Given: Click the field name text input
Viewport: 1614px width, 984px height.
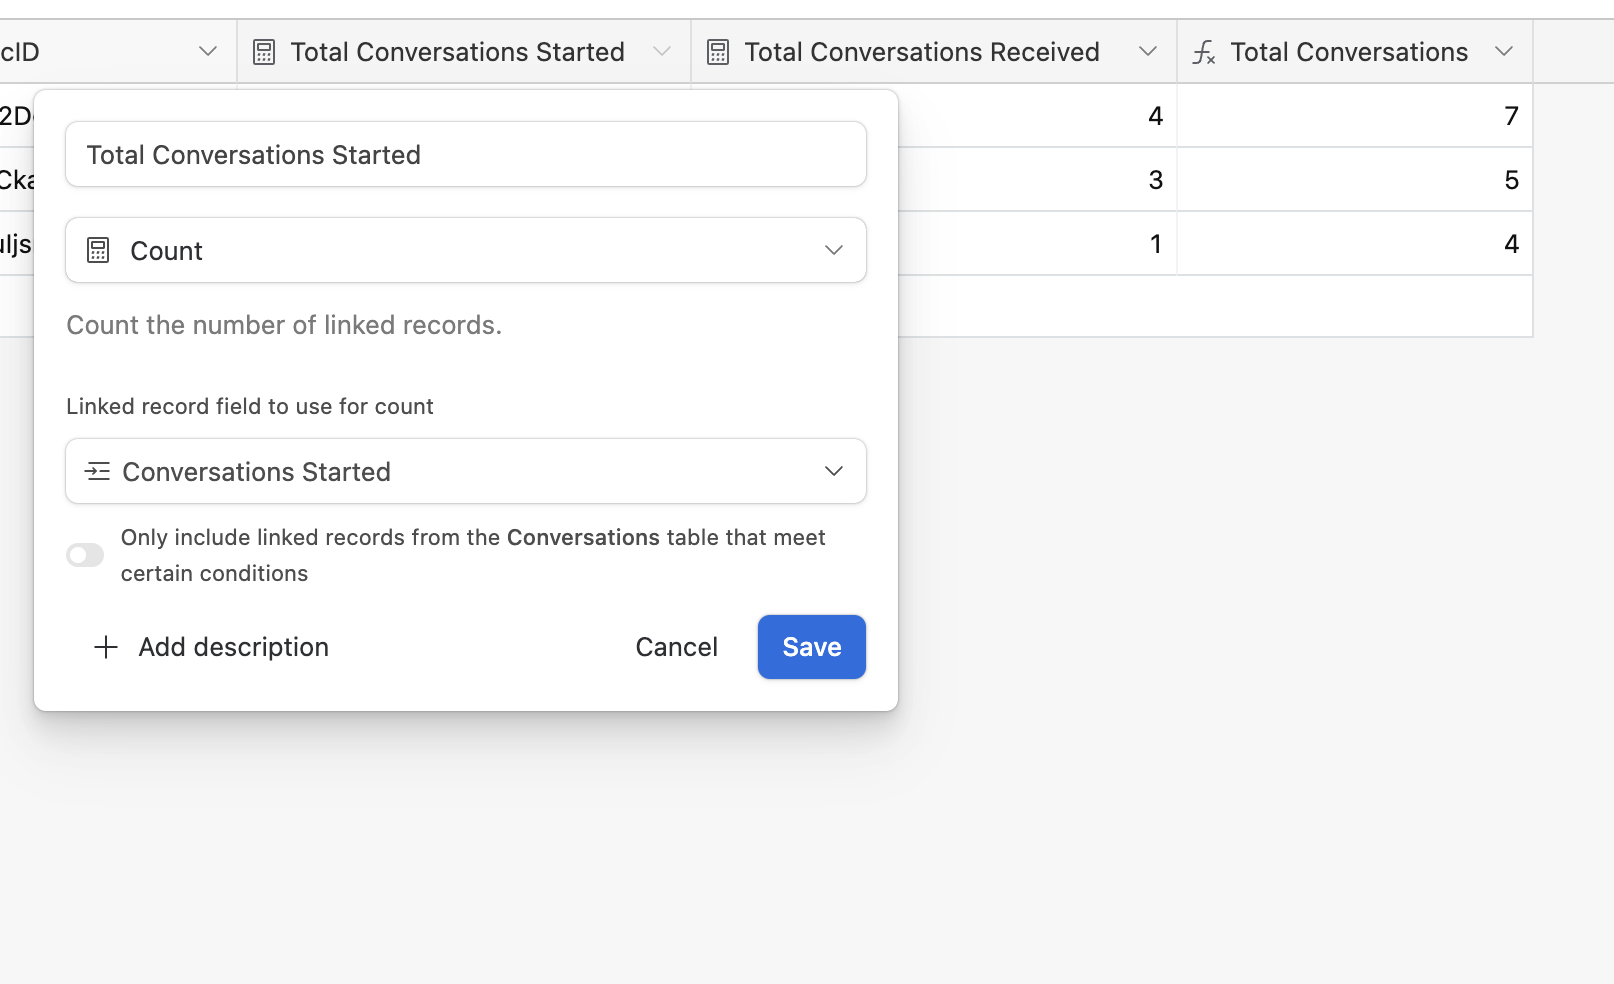Looking at the screenshot, I should (466, 155).
